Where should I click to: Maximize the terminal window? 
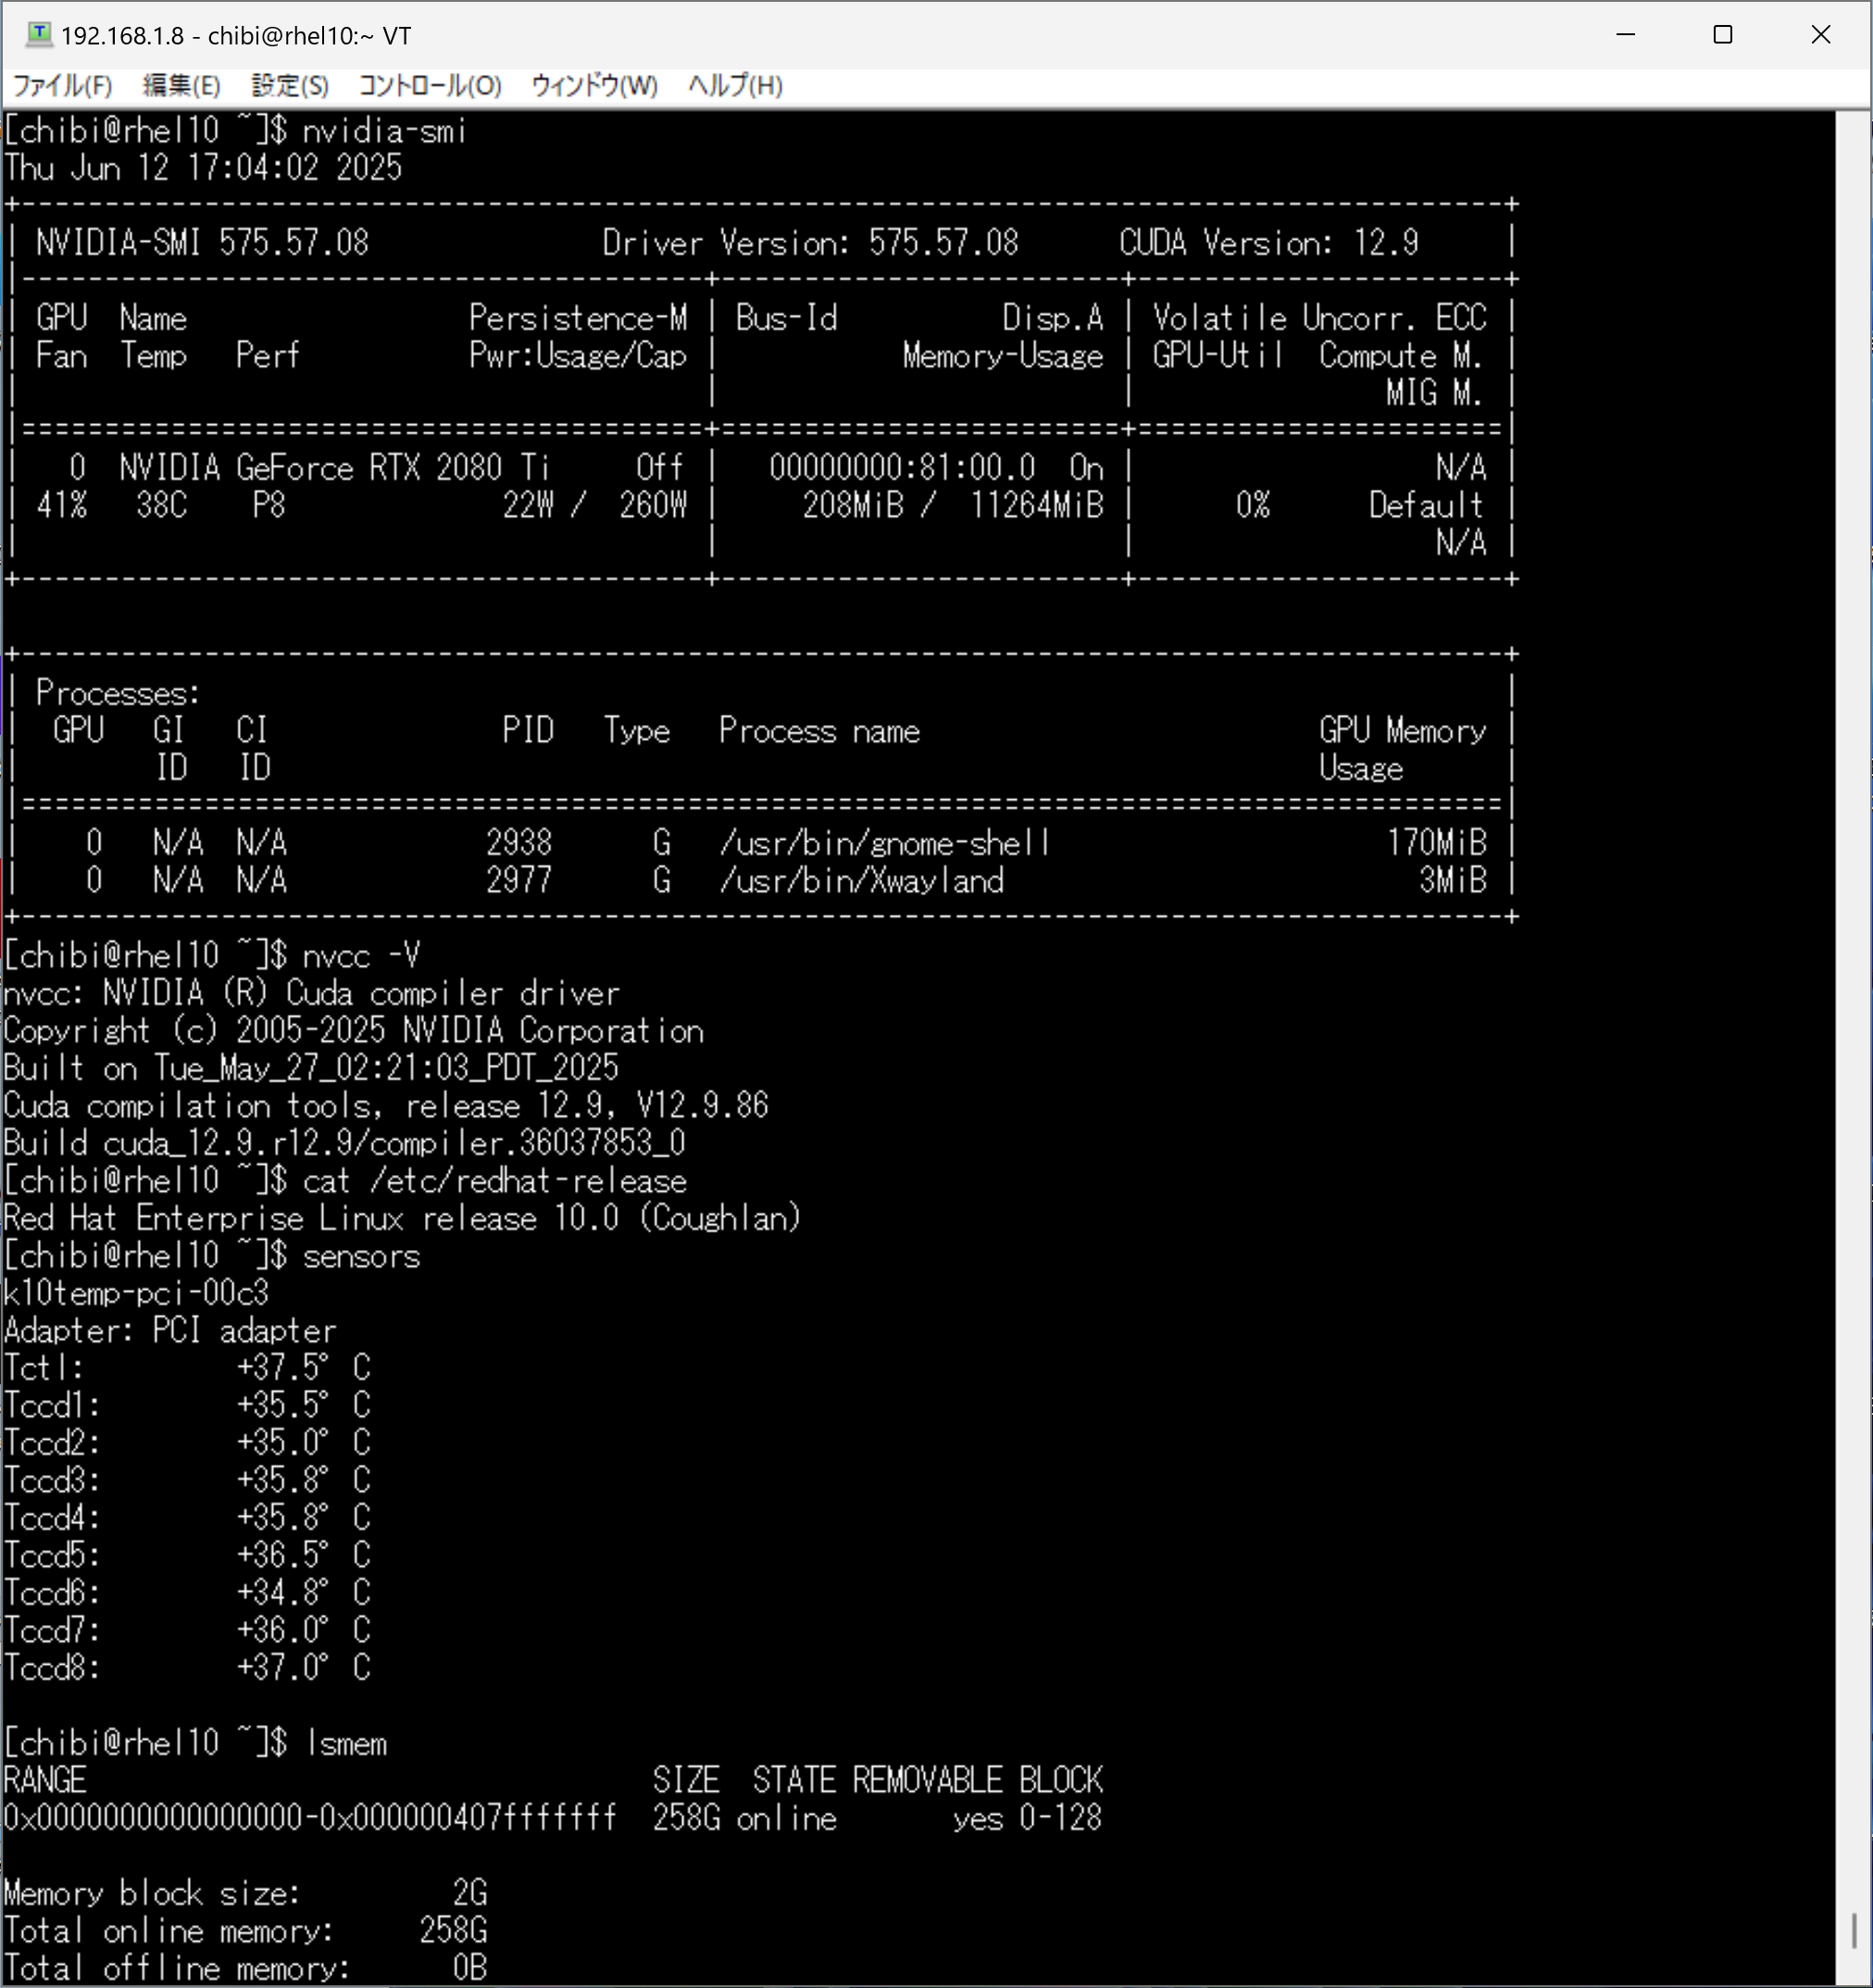click(x=1722, y=35)
